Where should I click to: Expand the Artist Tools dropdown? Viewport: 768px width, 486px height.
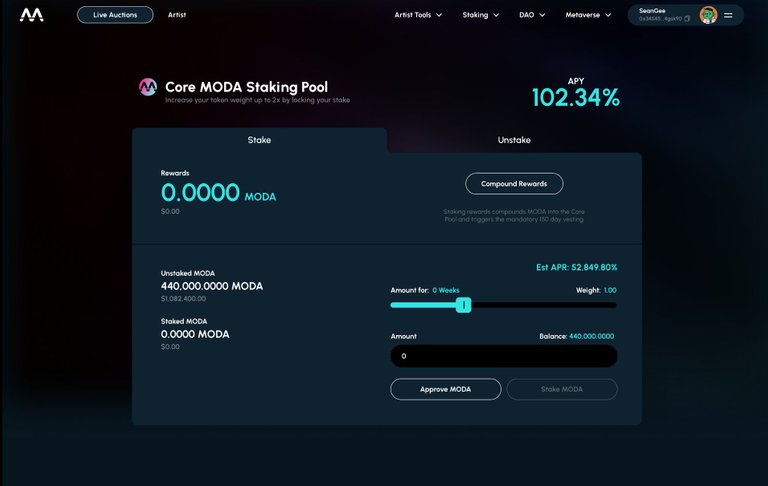(418, 15)
